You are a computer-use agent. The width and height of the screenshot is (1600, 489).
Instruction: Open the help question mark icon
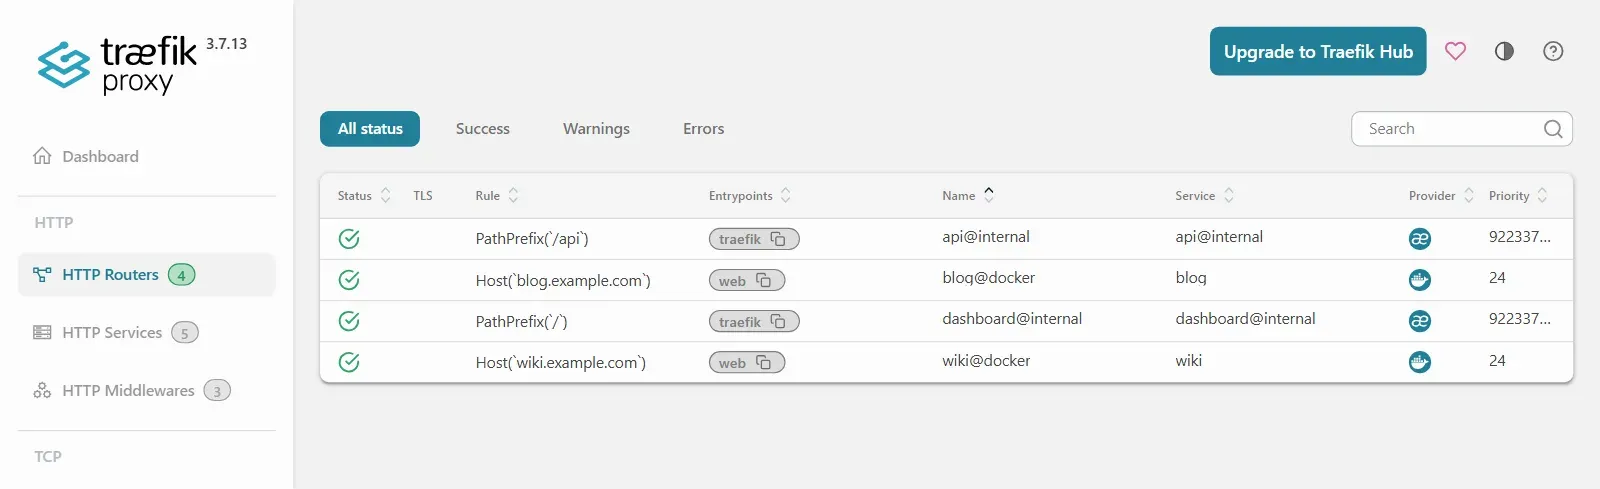[1553, 51]
